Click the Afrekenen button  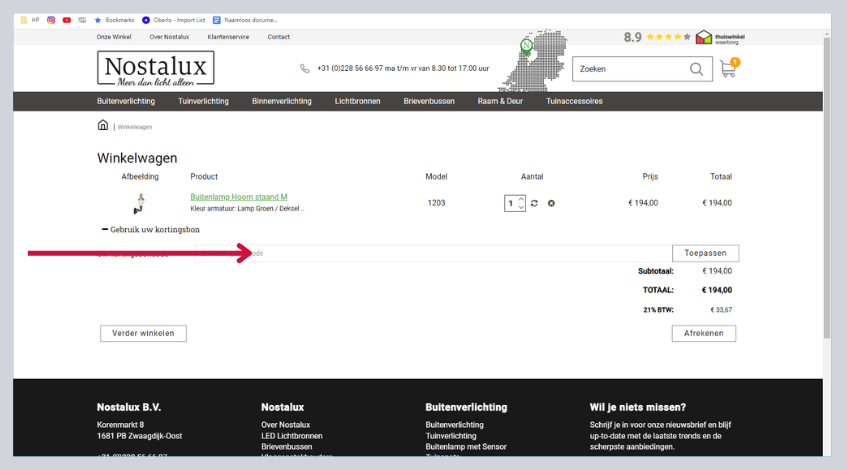[703, 333]
